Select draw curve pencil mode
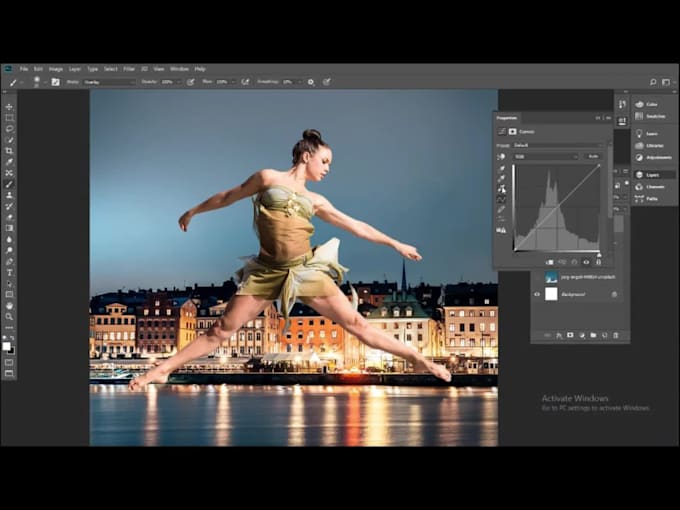Screen dimensions: 680x510 501,209
